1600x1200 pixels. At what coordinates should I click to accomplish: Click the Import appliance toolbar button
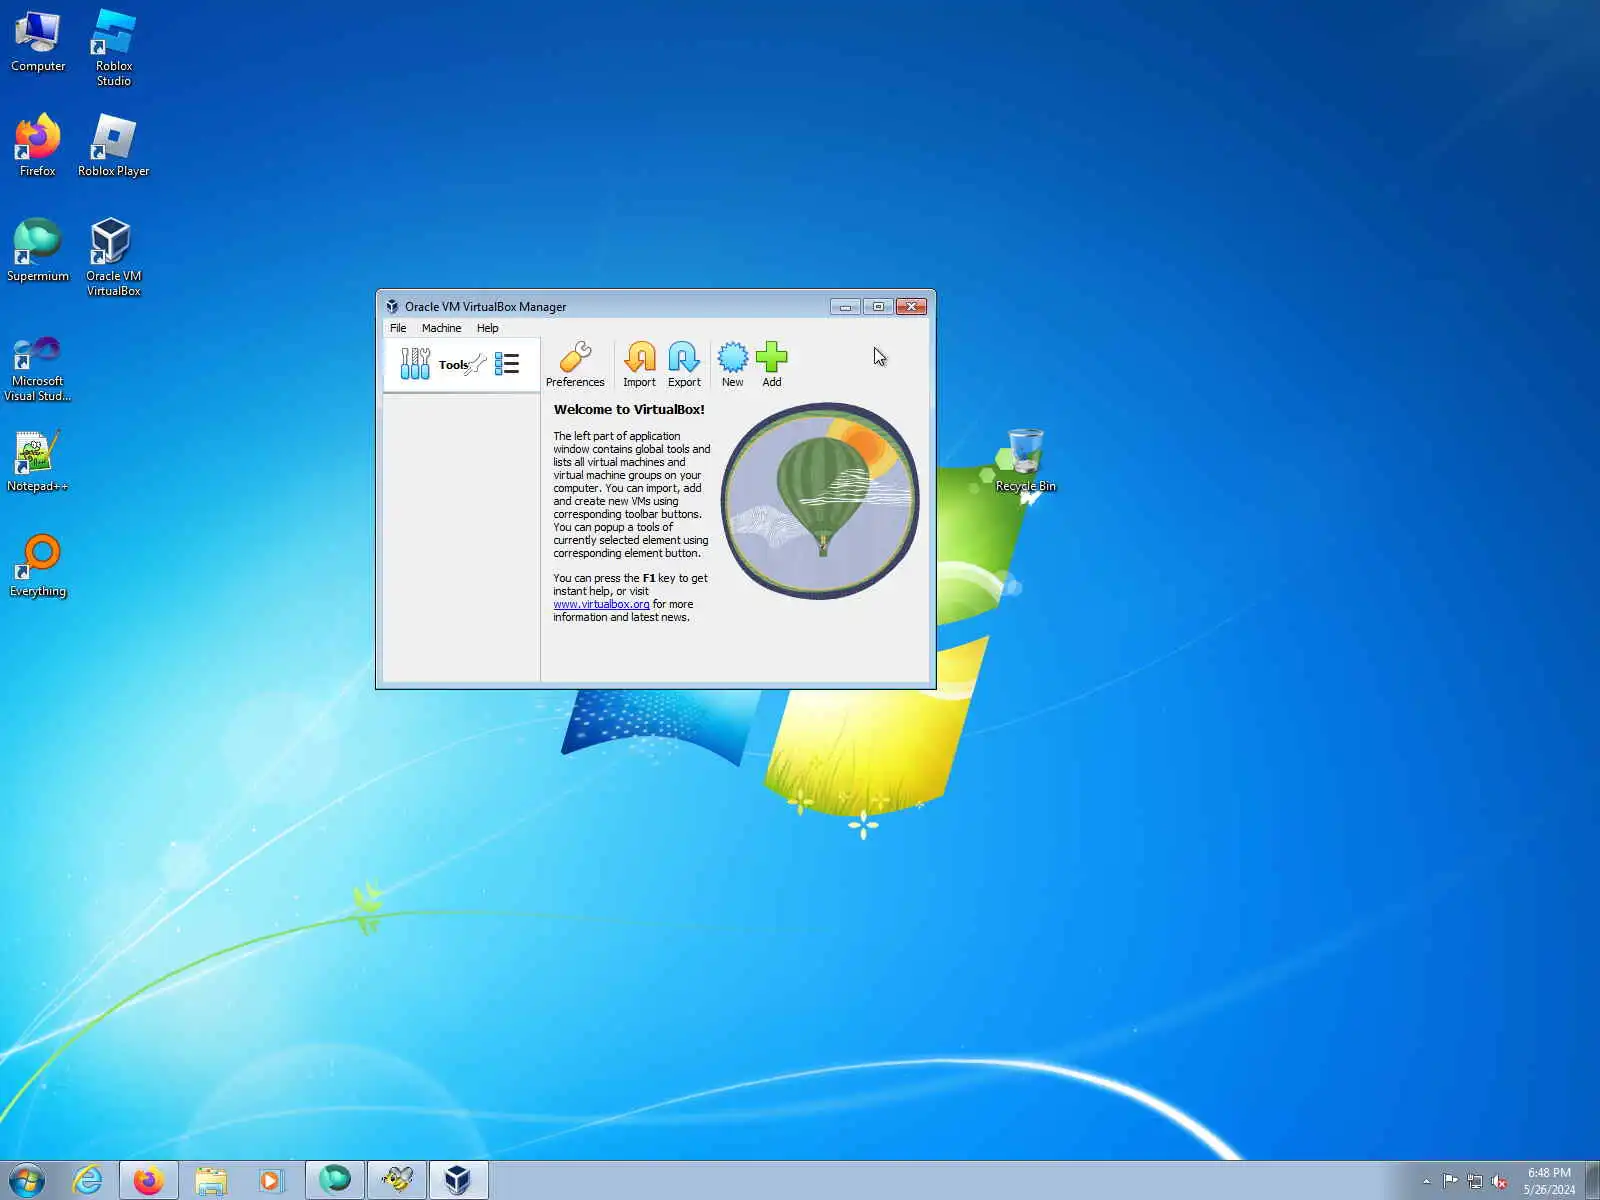click(x=639, y=364)
